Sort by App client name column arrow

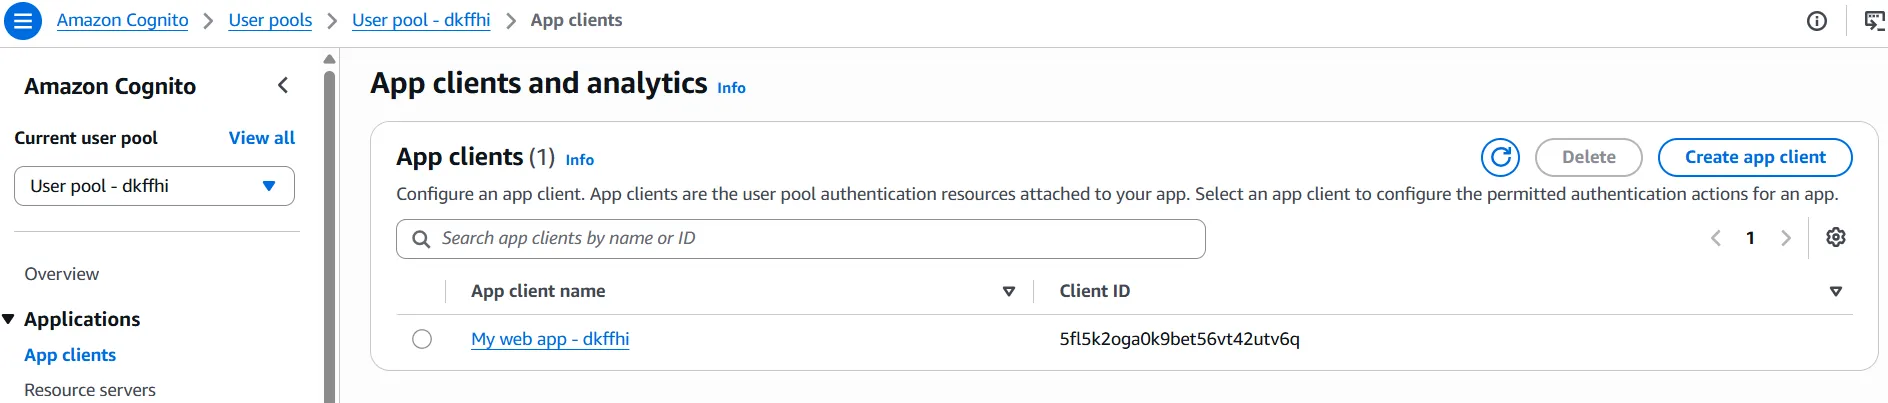tap(1009, 291)
